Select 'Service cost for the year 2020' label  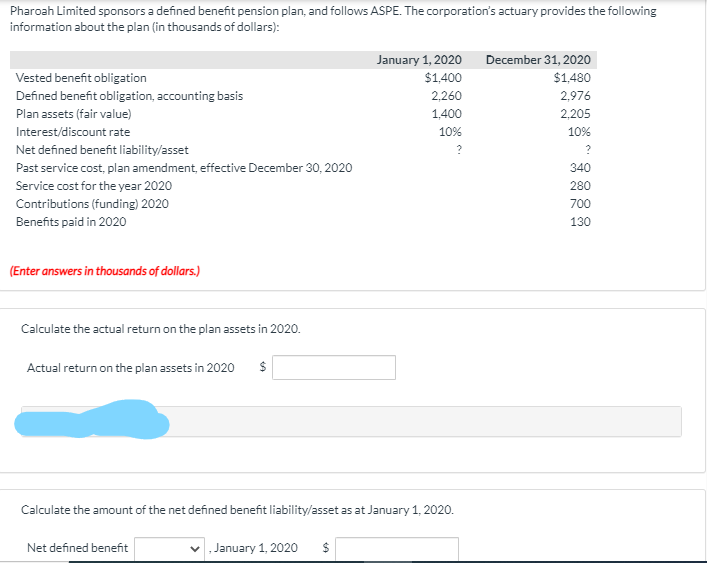(94, 186)
